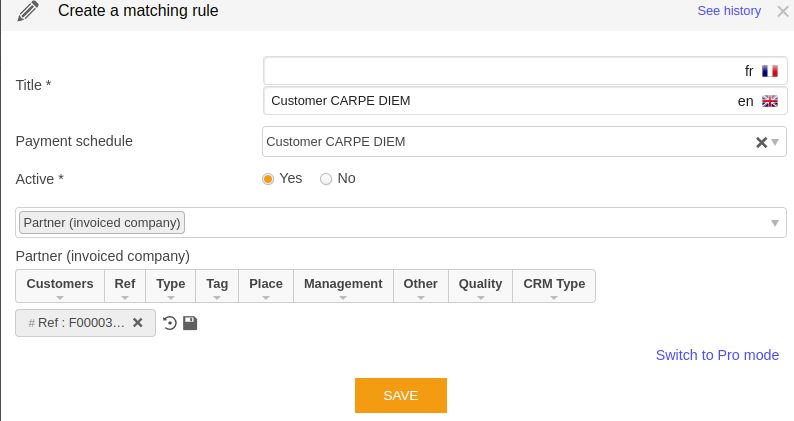Select No for Active
This screenshot has width=794, height=421.
point(326,179)
